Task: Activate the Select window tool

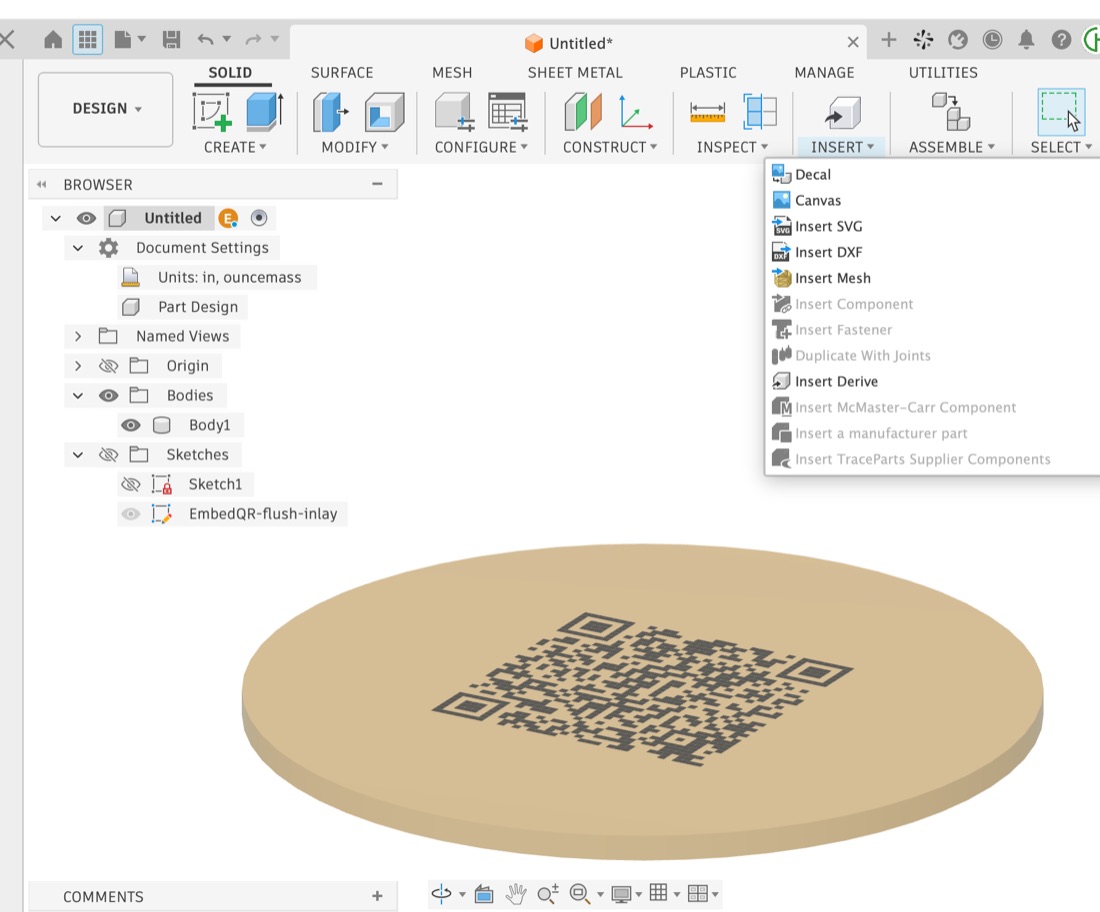Action: point(1061,112)
